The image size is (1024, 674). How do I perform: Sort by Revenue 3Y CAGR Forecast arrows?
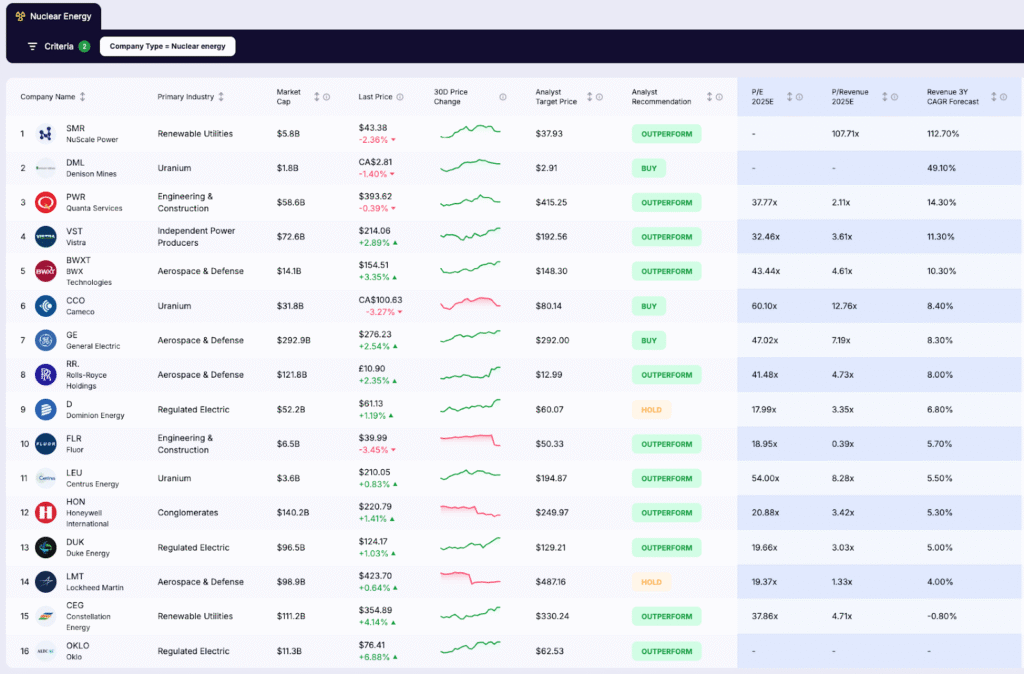[x=993, y=97]
